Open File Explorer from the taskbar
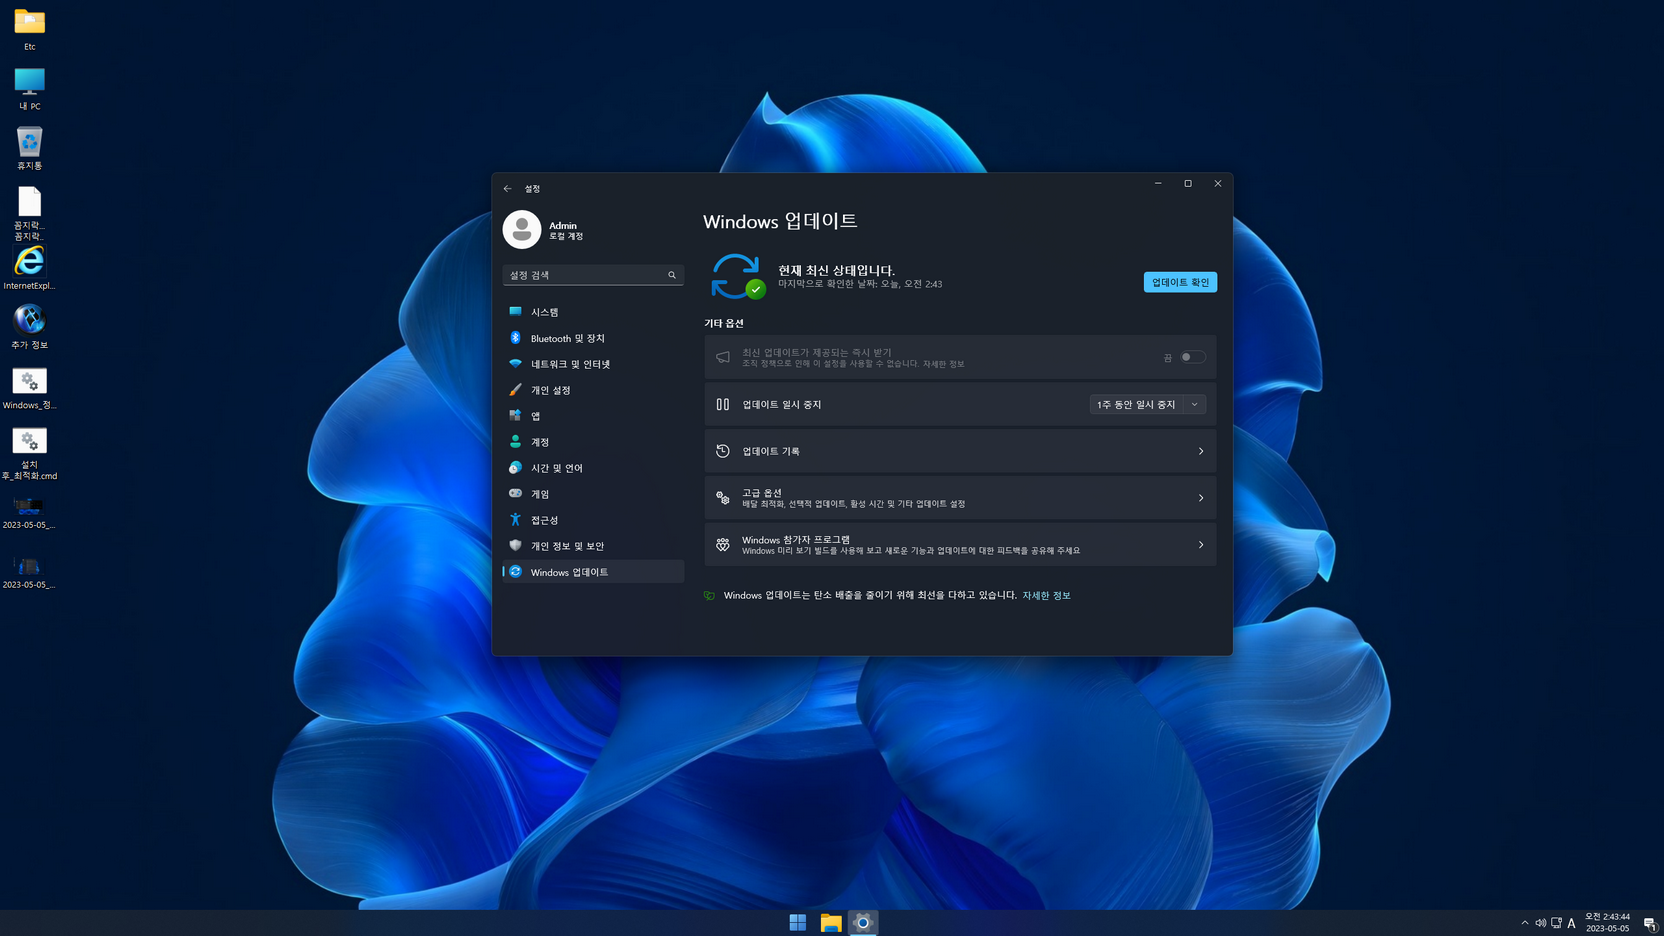 point(830,923)
